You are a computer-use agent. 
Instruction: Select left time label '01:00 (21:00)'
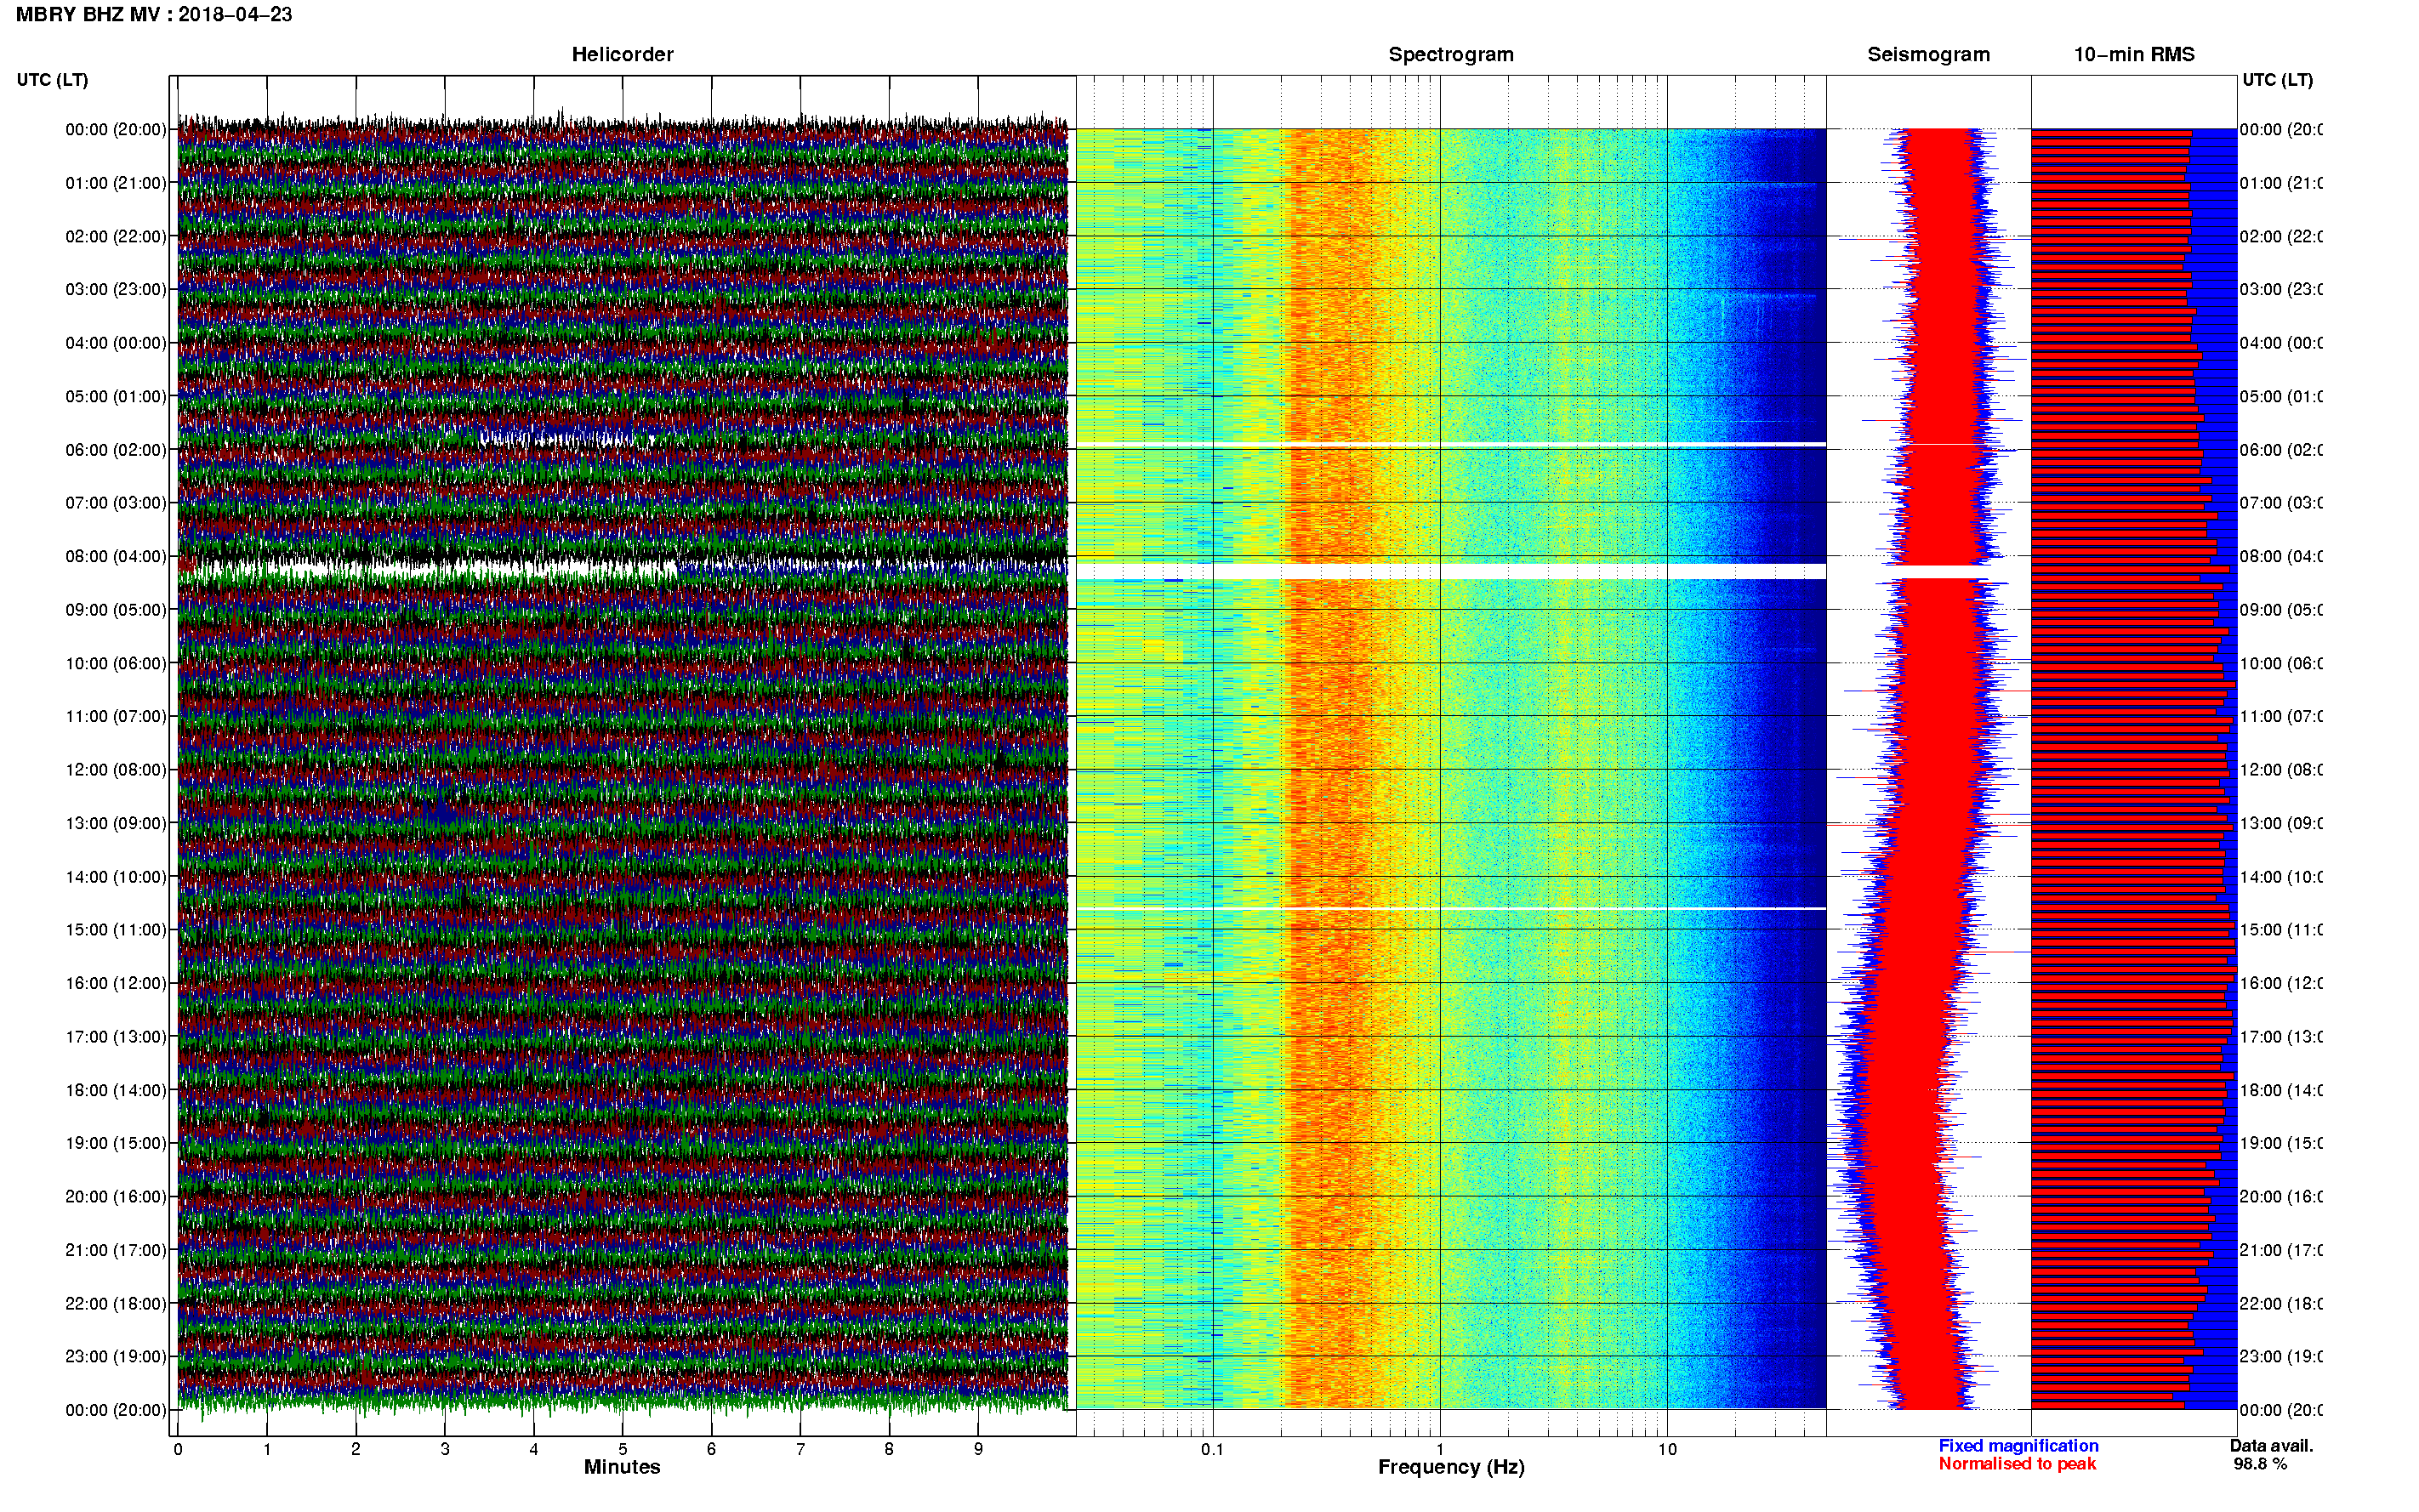coord(116,183)
